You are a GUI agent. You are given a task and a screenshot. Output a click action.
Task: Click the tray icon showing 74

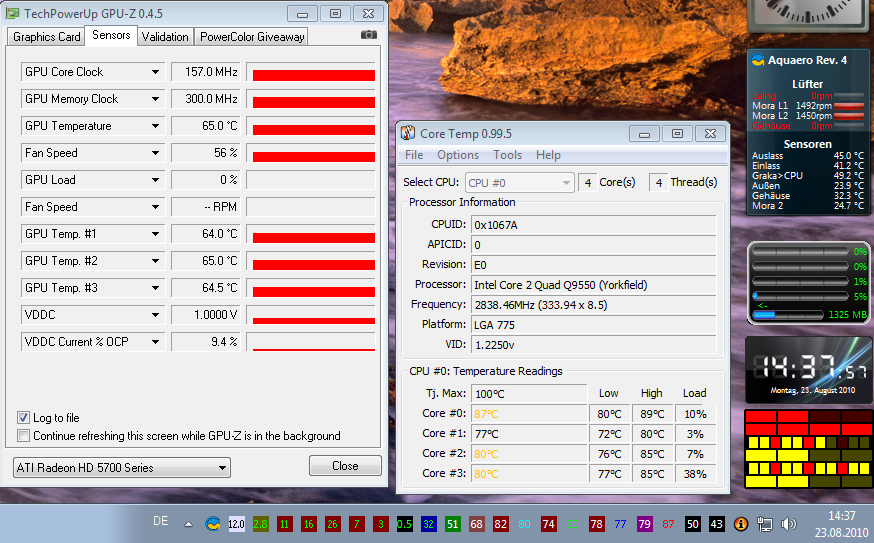click(548, 524)
